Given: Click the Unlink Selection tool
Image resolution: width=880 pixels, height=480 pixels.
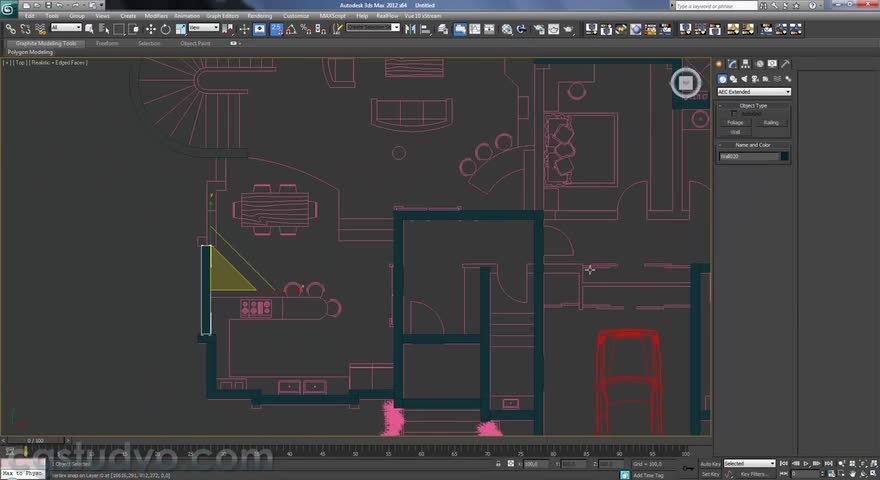Looking at the screenshot, I should pyautogui.click(x=25, y=29).
